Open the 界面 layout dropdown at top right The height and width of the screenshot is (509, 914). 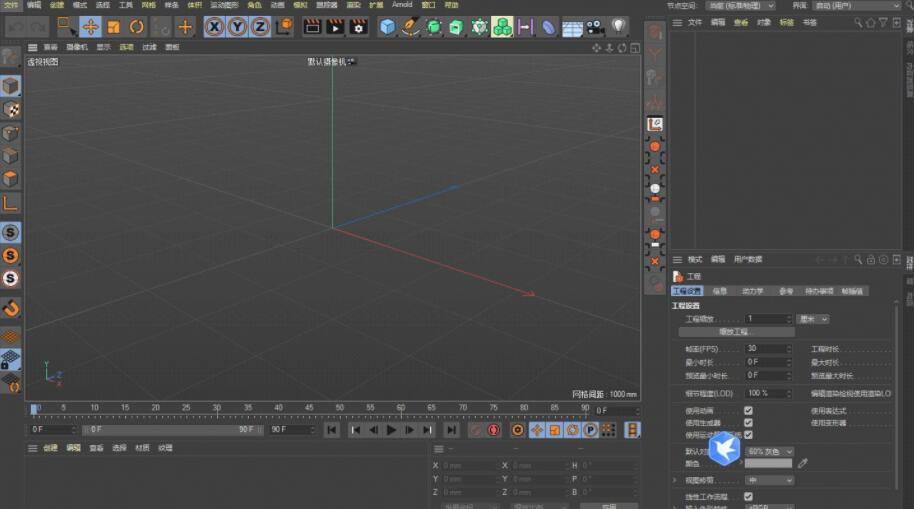pyautogui.click(x=857, y=5)
